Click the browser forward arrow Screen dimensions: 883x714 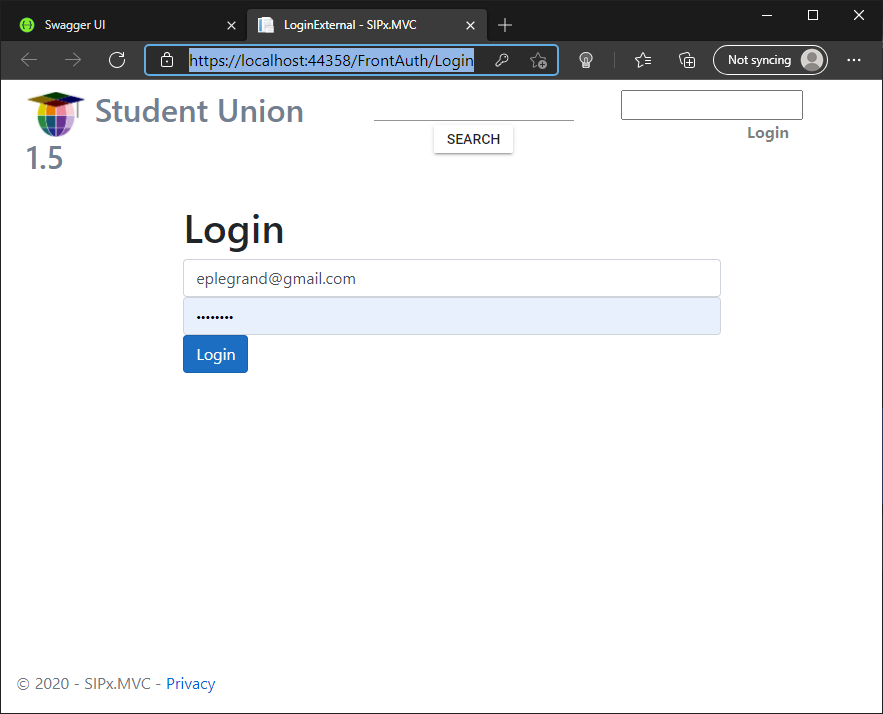point(73,60)
